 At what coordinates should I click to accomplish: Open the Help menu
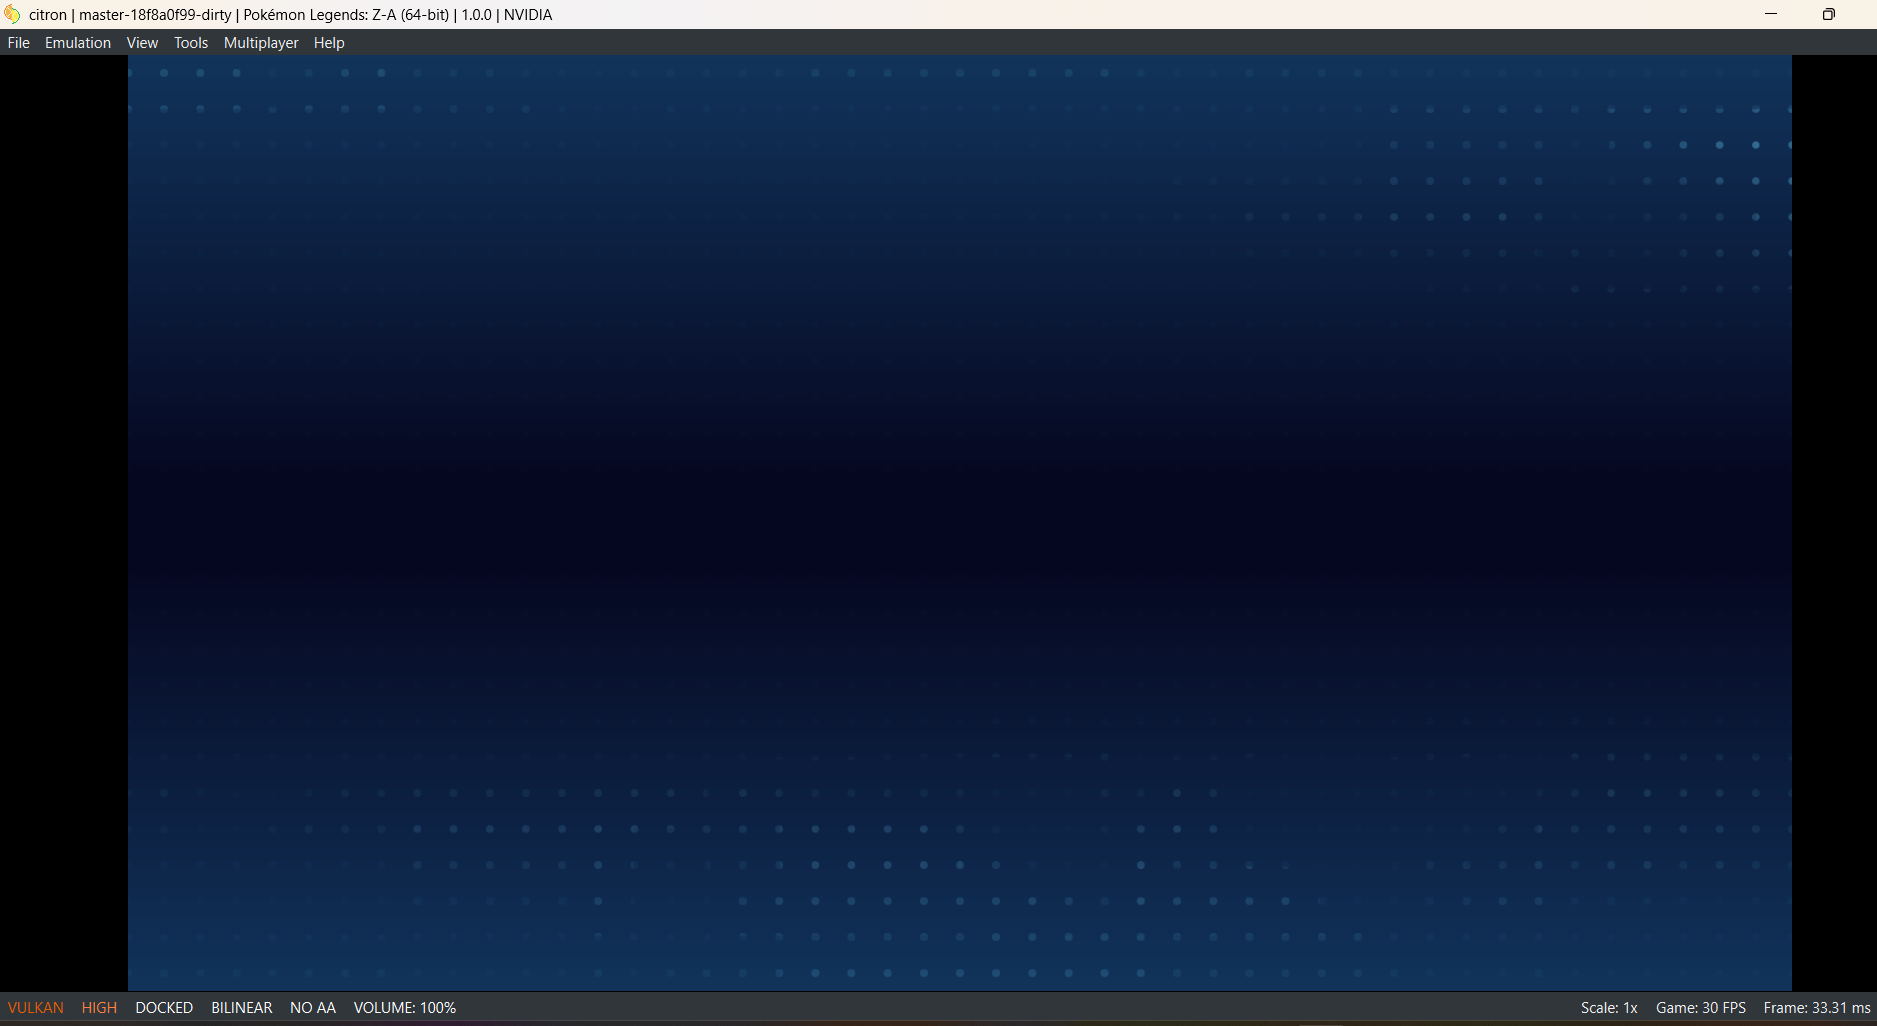pyautogui.click(x=329, y=43)
